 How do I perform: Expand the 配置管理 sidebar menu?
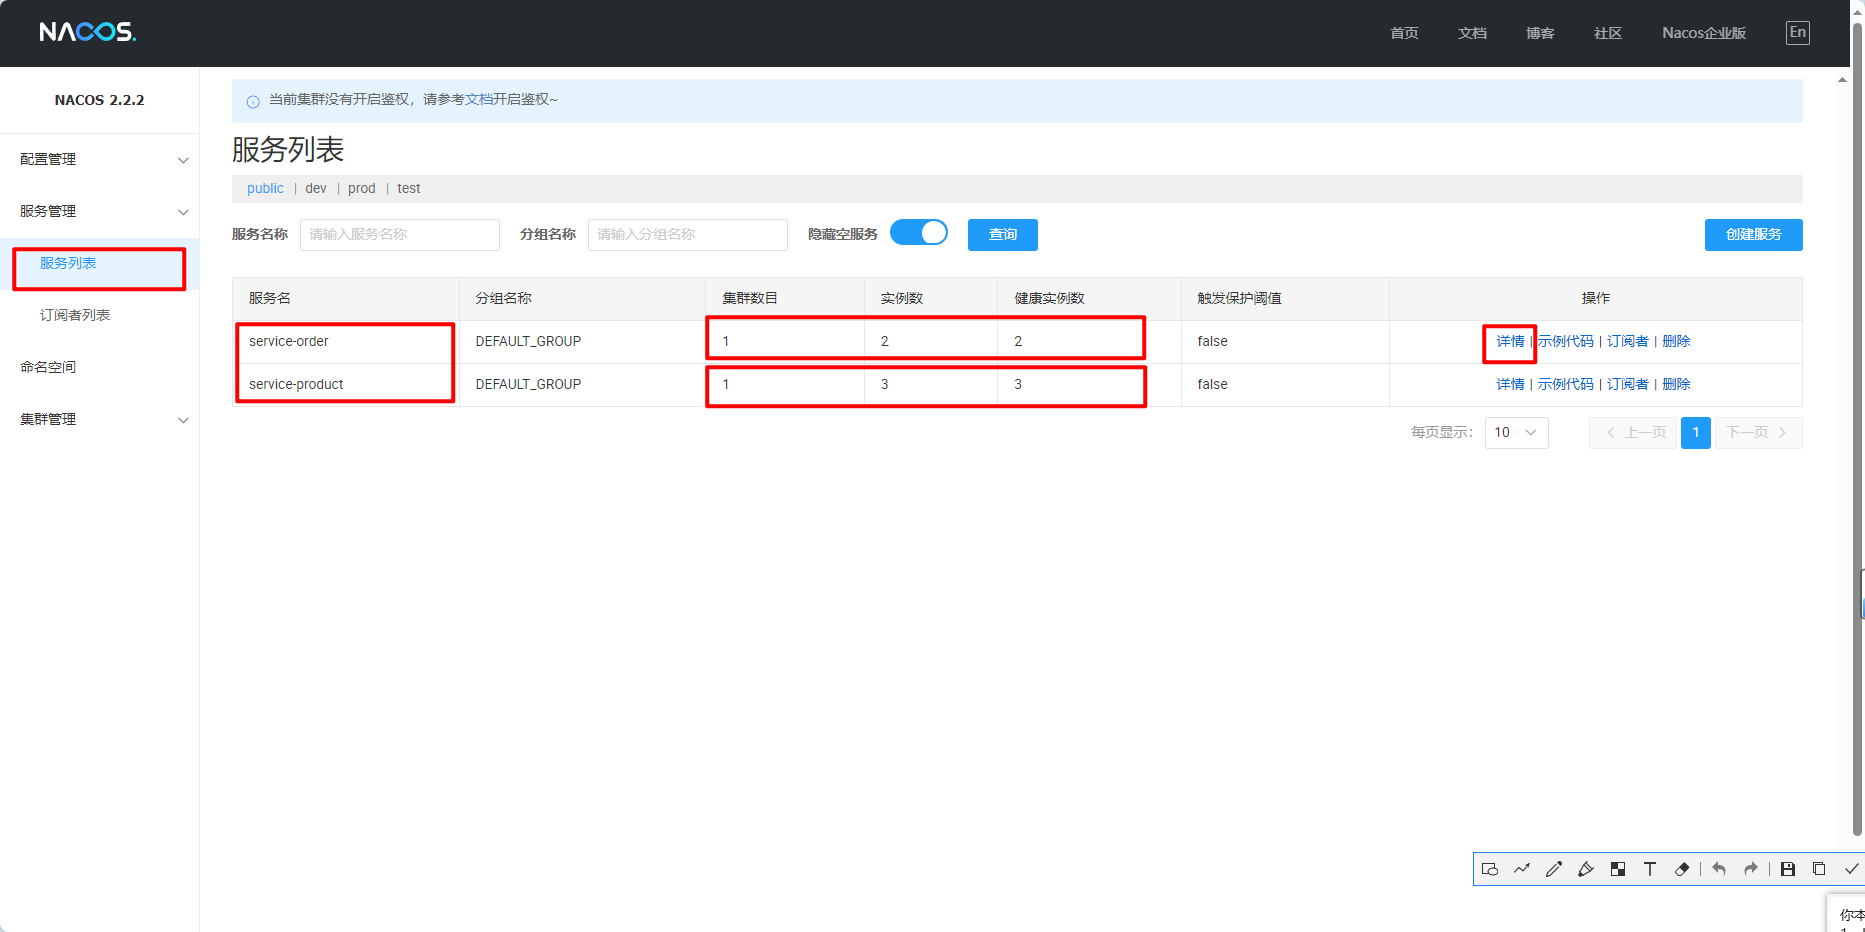click(100, 160)
